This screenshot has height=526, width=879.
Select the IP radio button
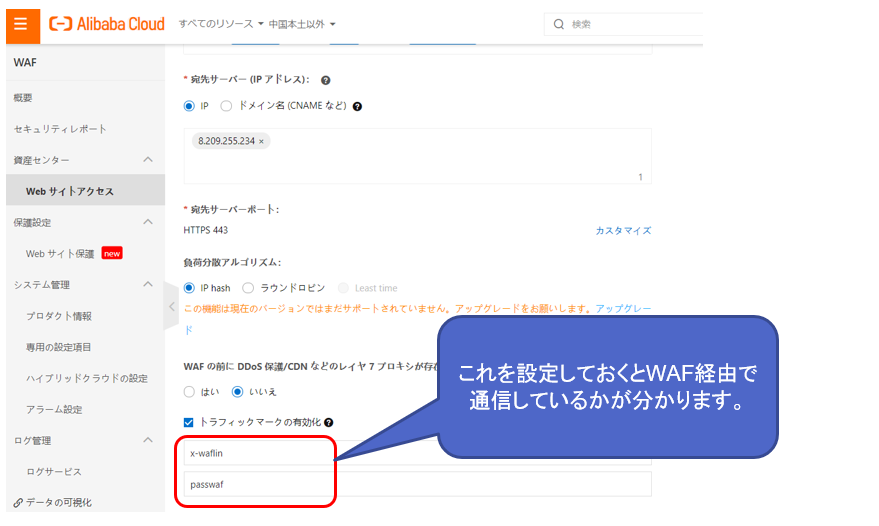pyautogui.click(x=189, y=106)
